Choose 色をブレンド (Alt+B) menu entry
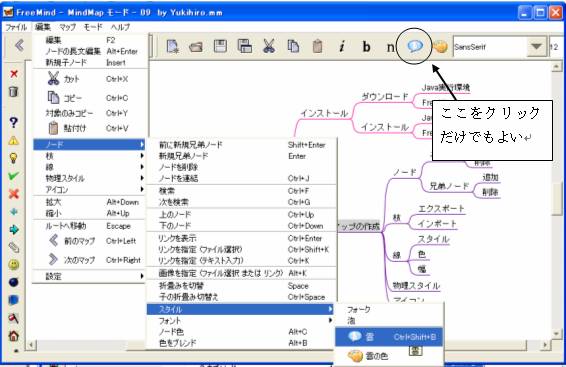The image size is (566, 367). [x=240, y=343]
